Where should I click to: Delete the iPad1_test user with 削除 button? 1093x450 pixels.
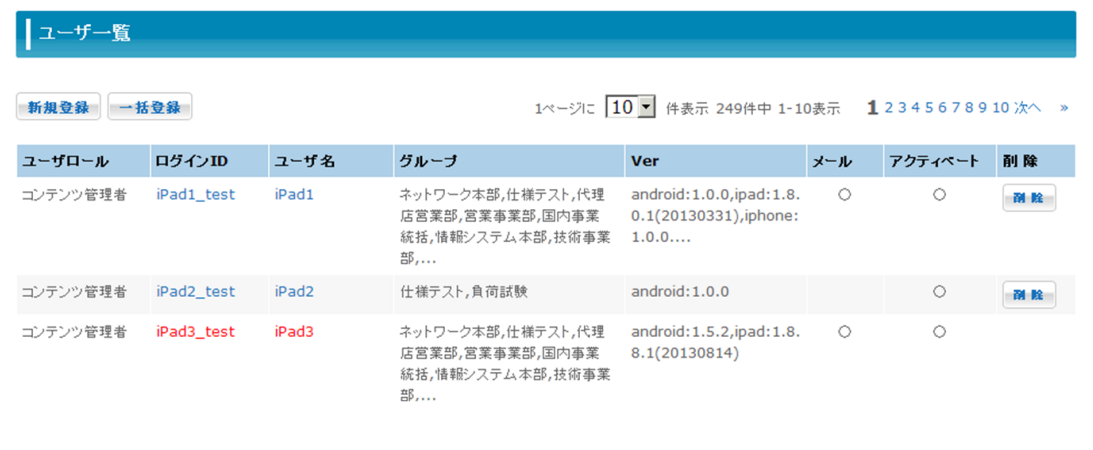click(x=1029, y=198)
